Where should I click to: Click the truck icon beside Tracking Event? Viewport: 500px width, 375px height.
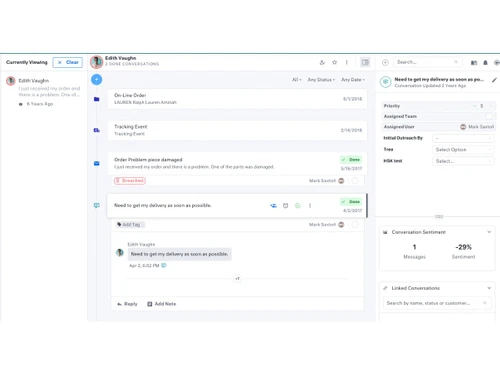click(x=97, y=130)
